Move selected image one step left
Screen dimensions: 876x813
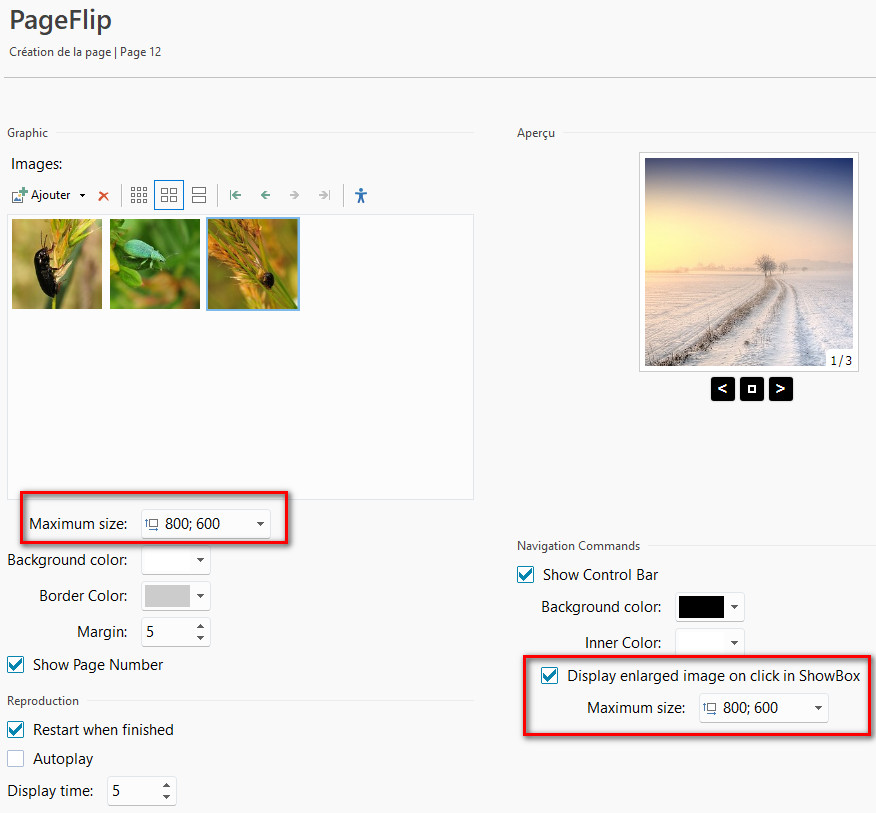(265, 195)
